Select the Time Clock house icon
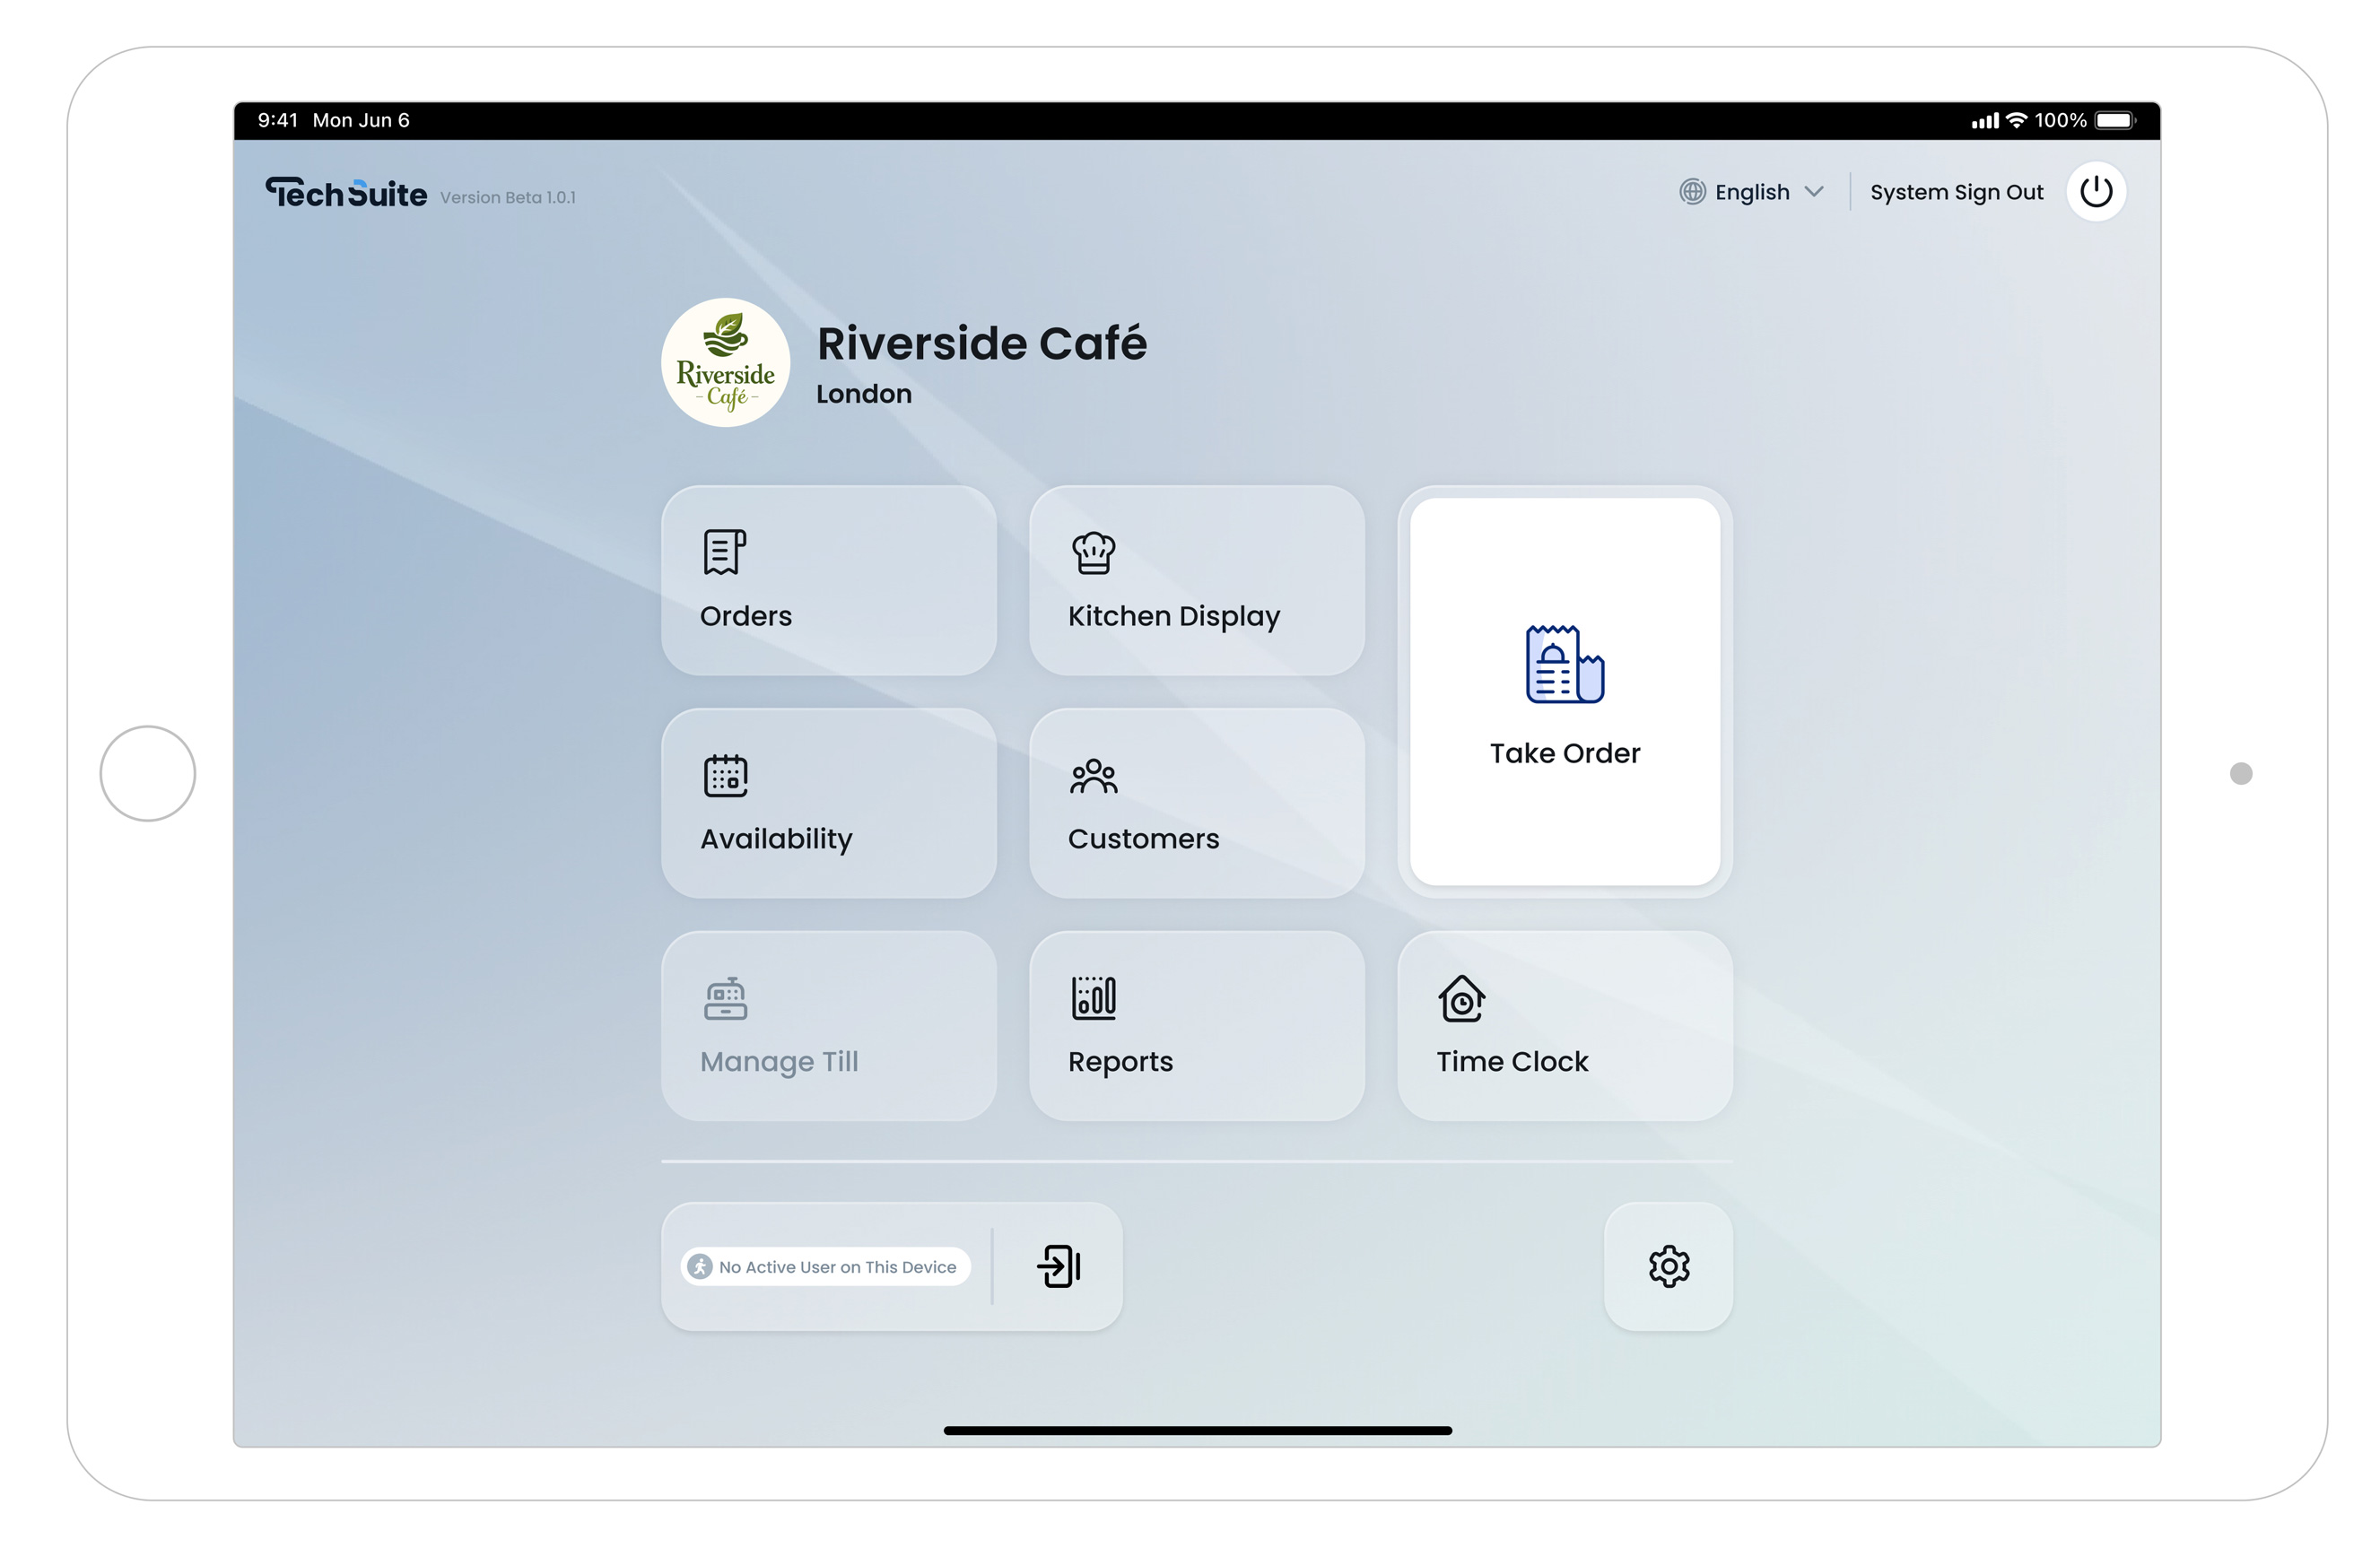 [x=1461, y=997]
